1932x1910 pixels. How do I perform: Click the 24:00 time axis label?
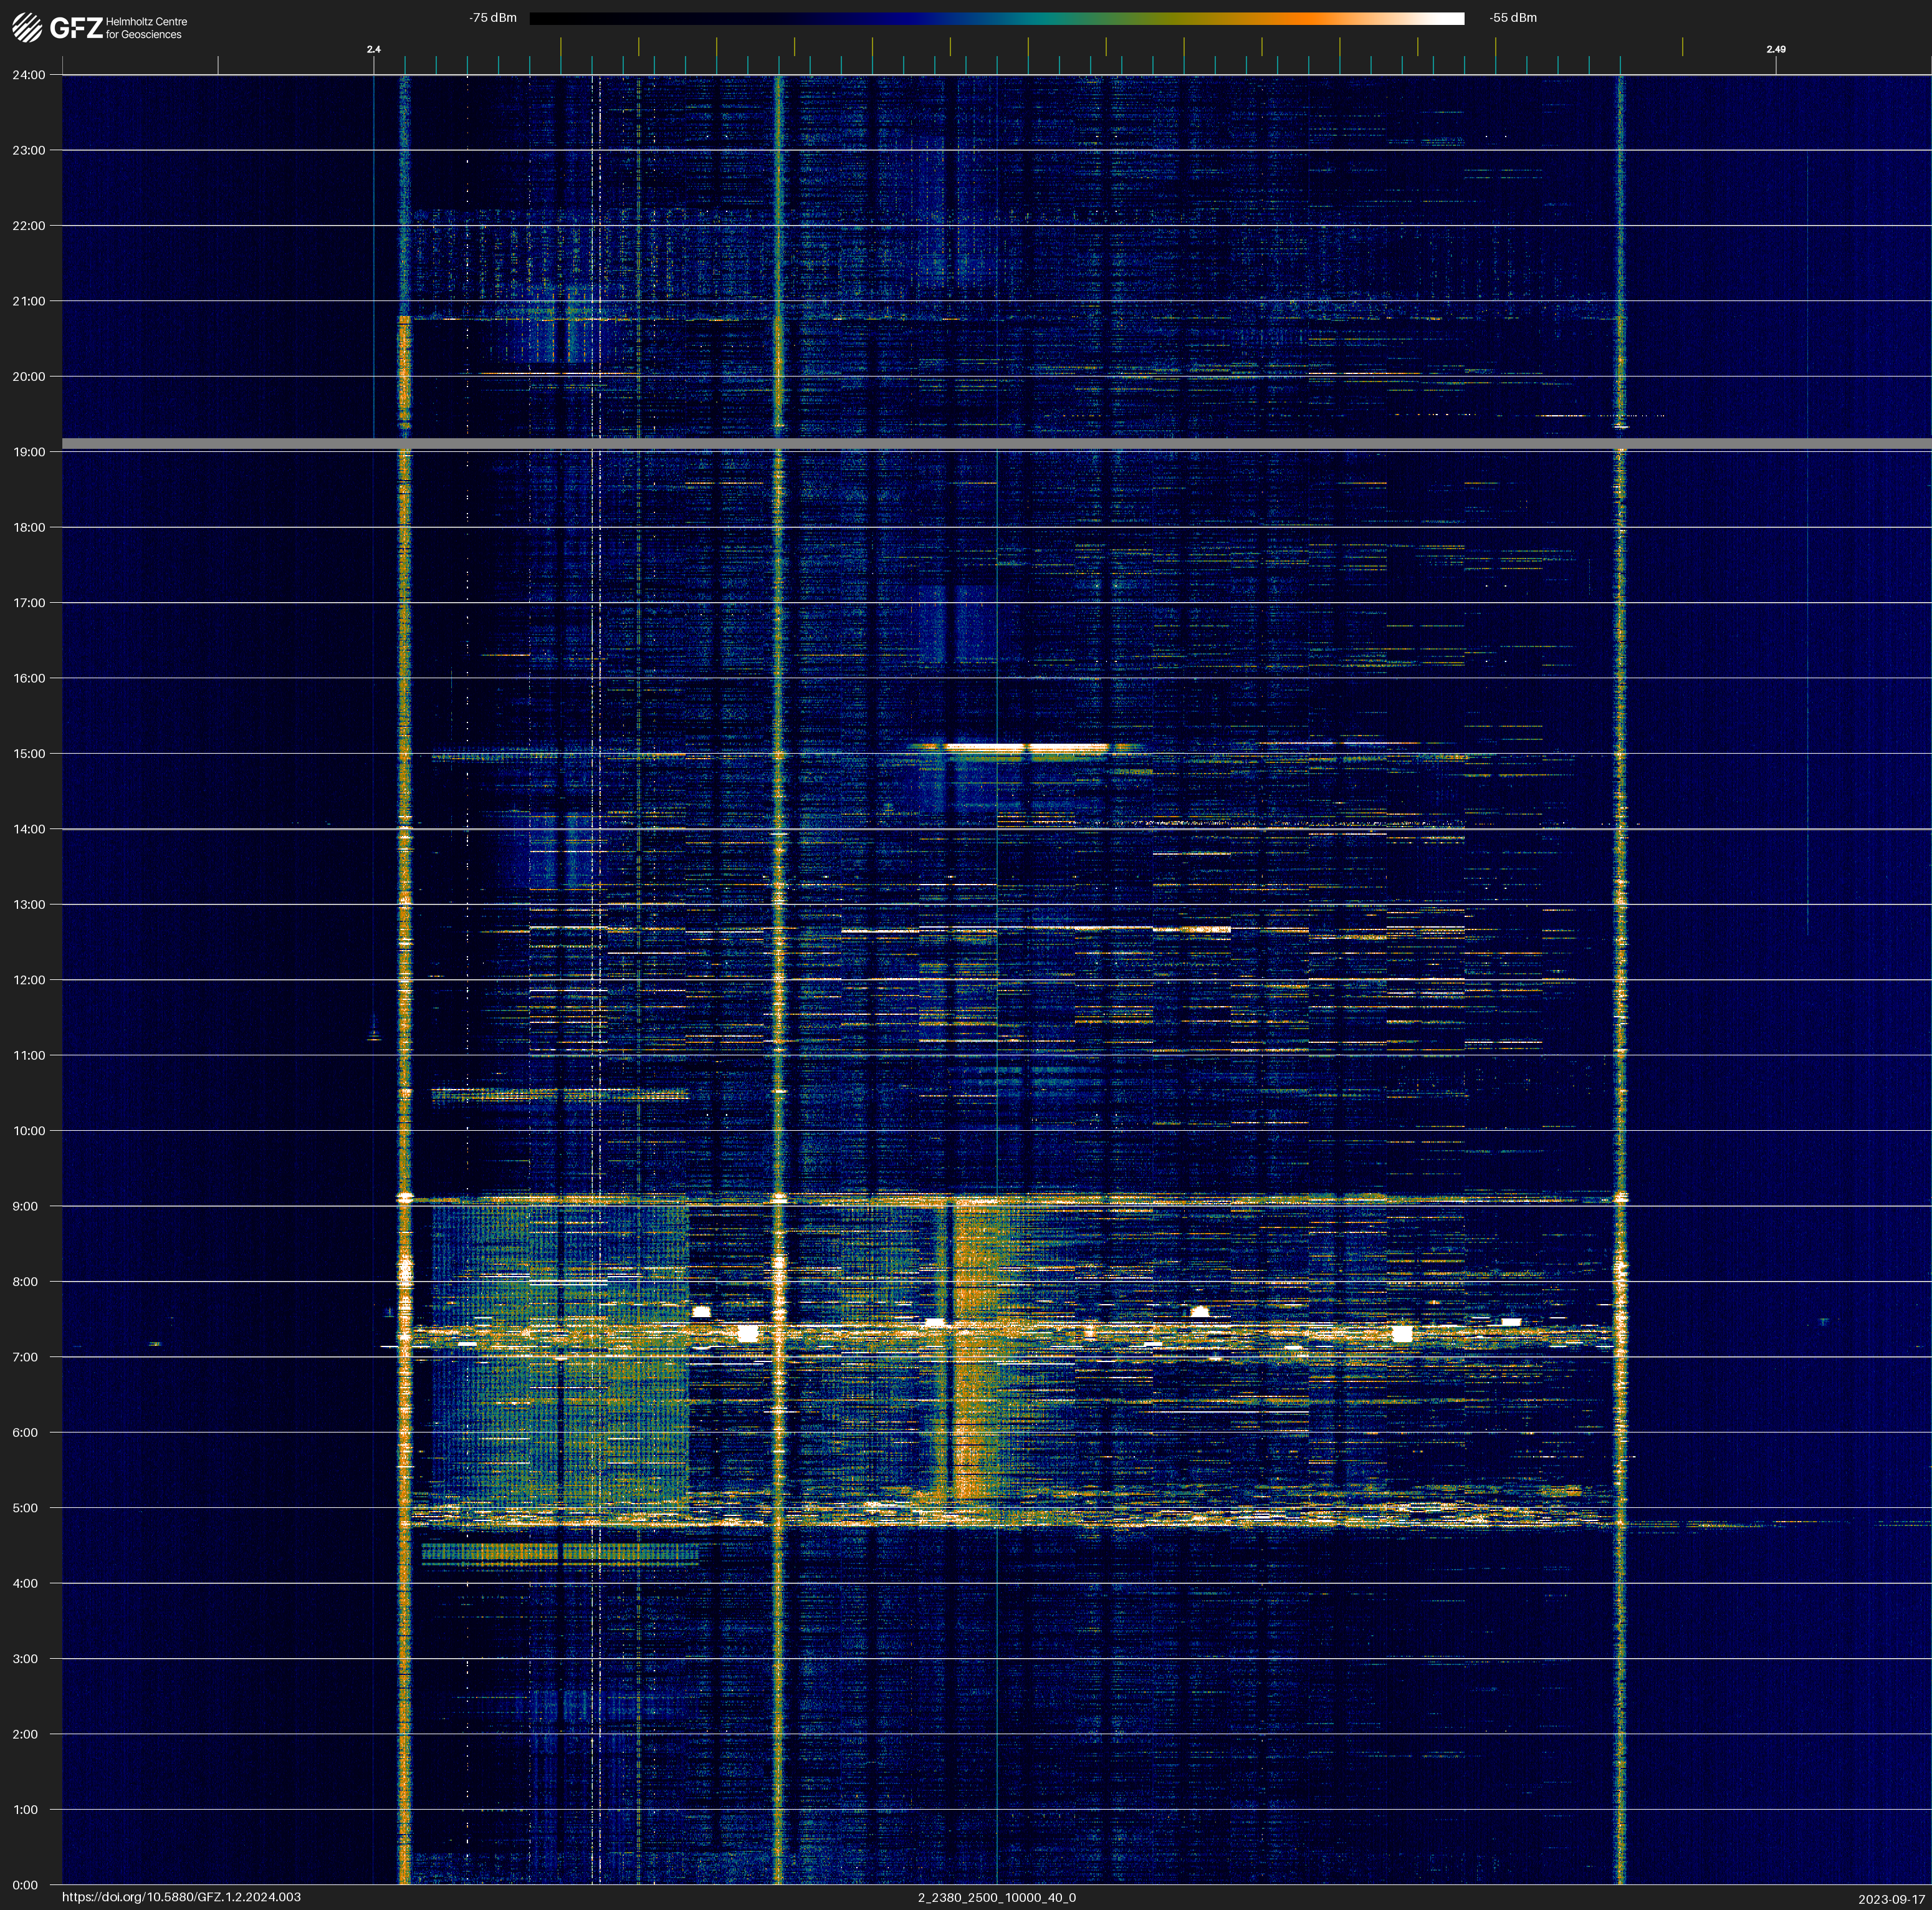(28, 75)
